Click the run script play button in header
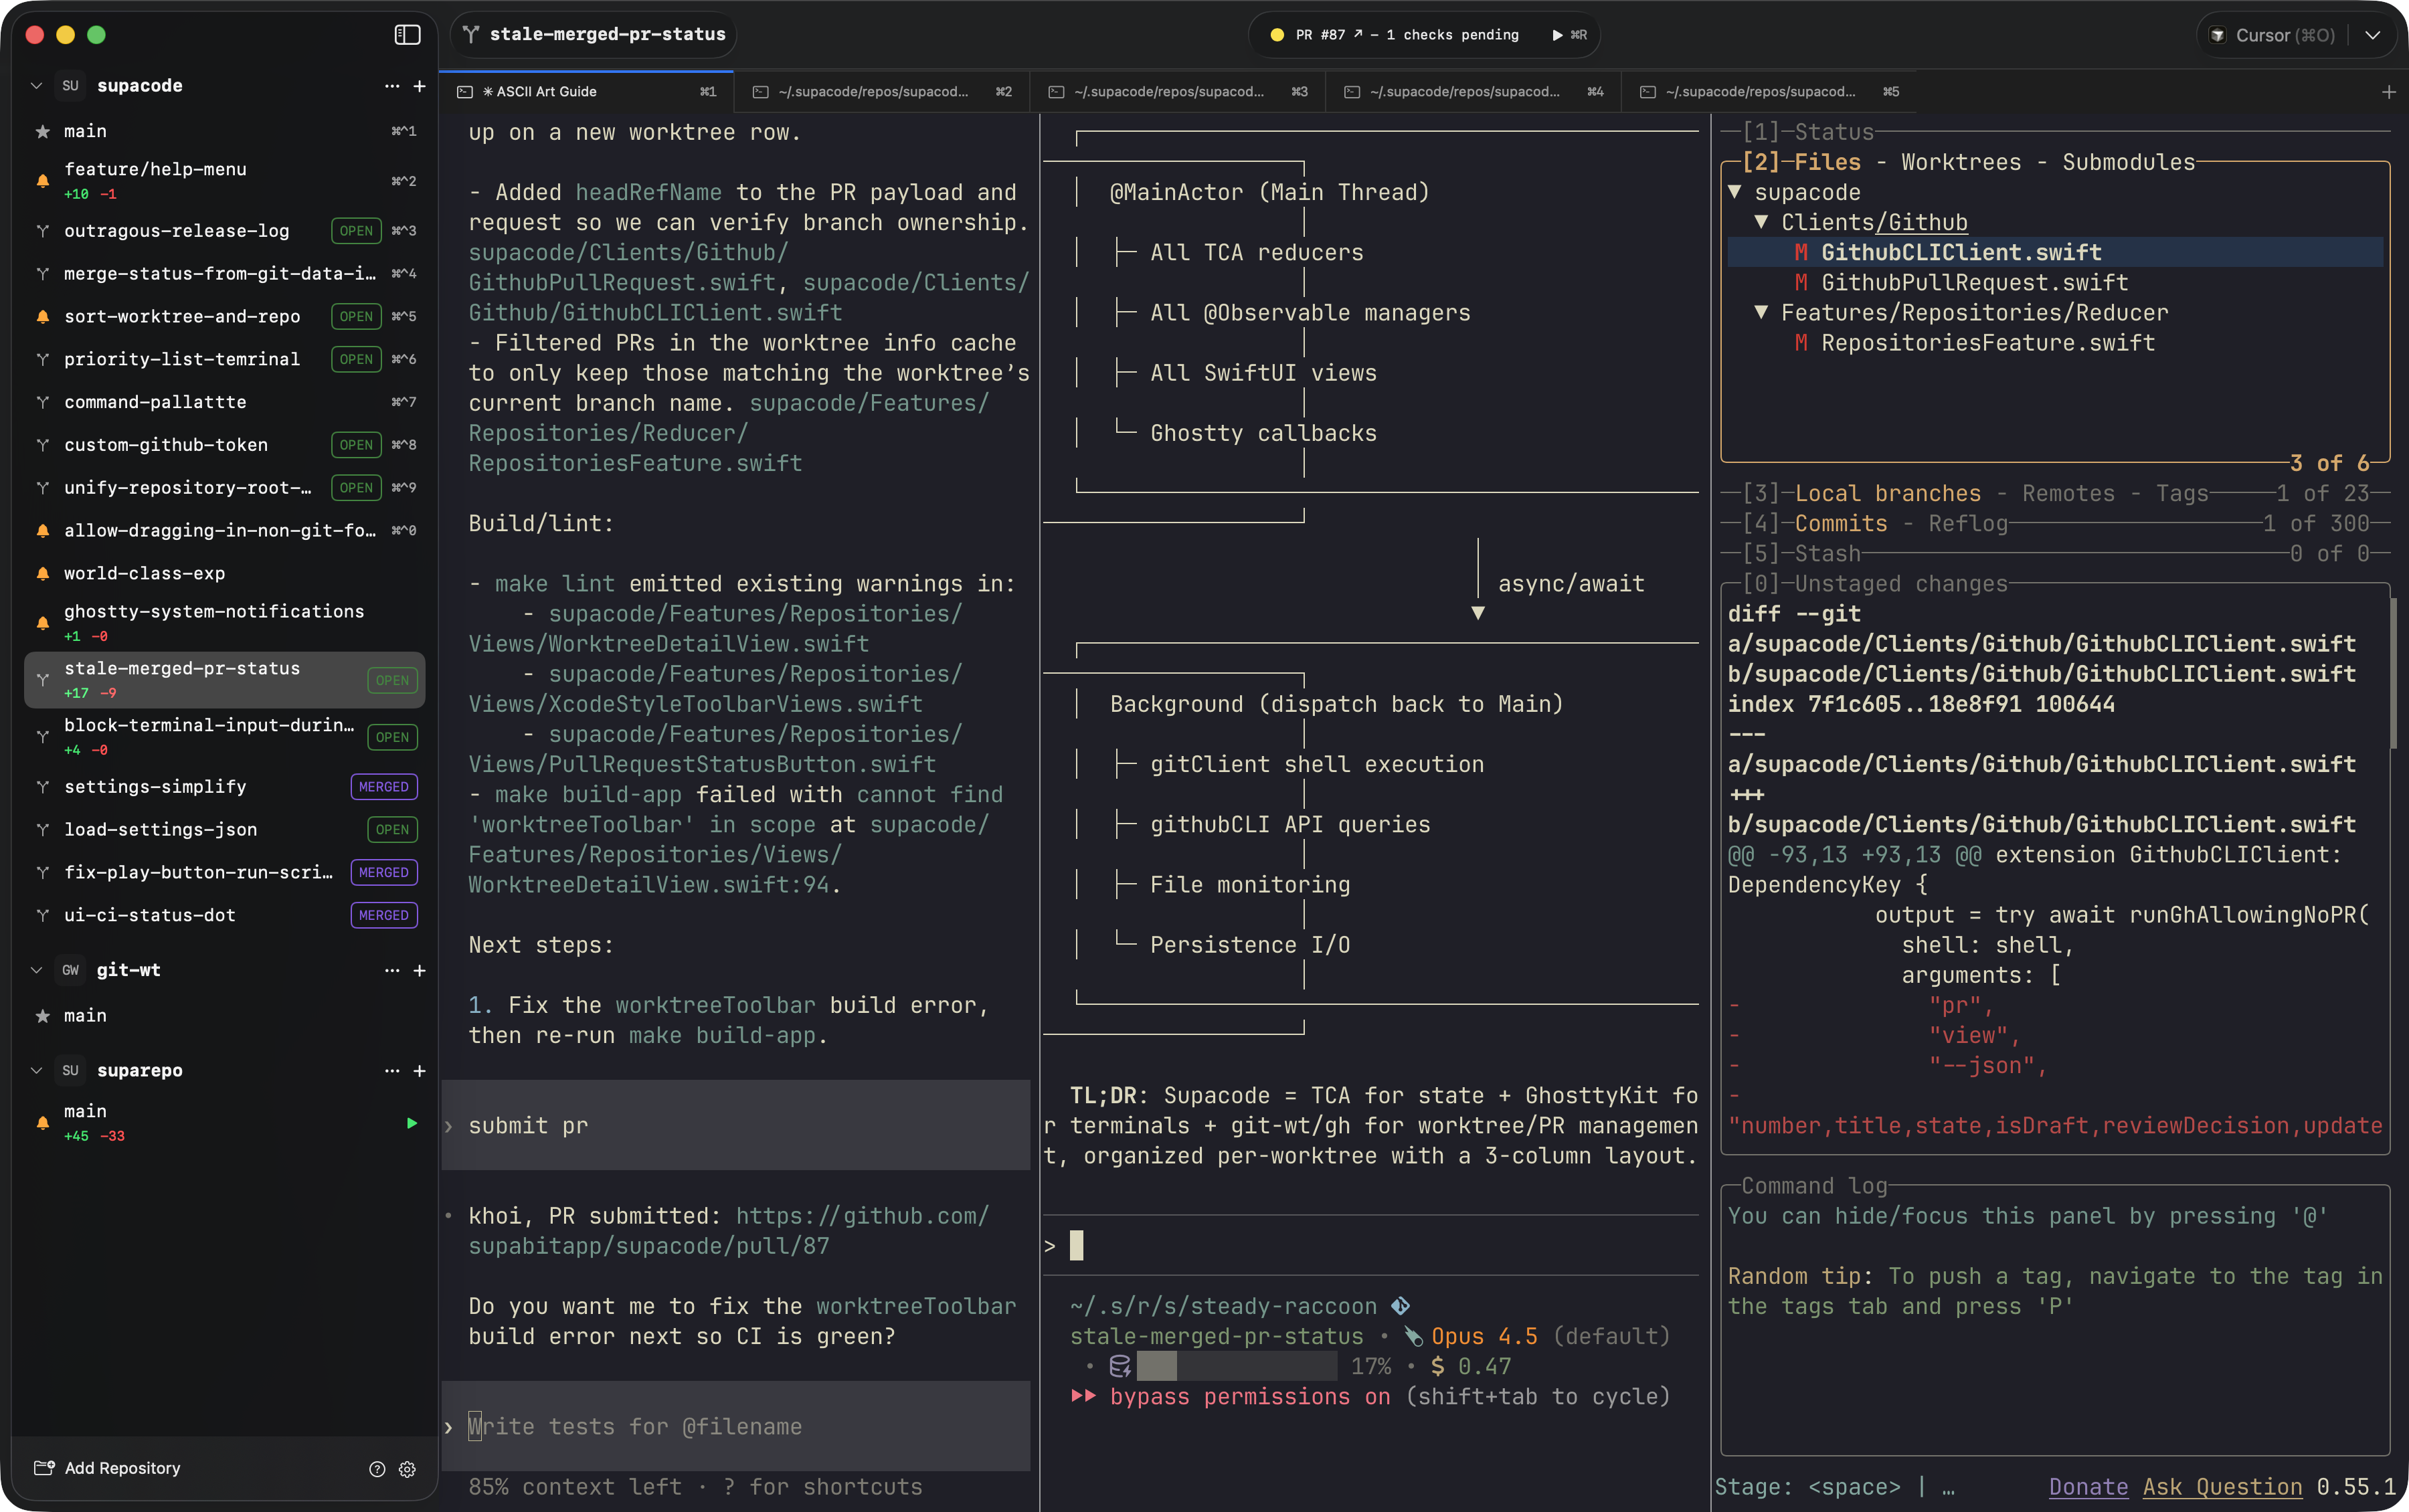The width and height of the screenshot is (2409, 1512). coord(1557,35)
